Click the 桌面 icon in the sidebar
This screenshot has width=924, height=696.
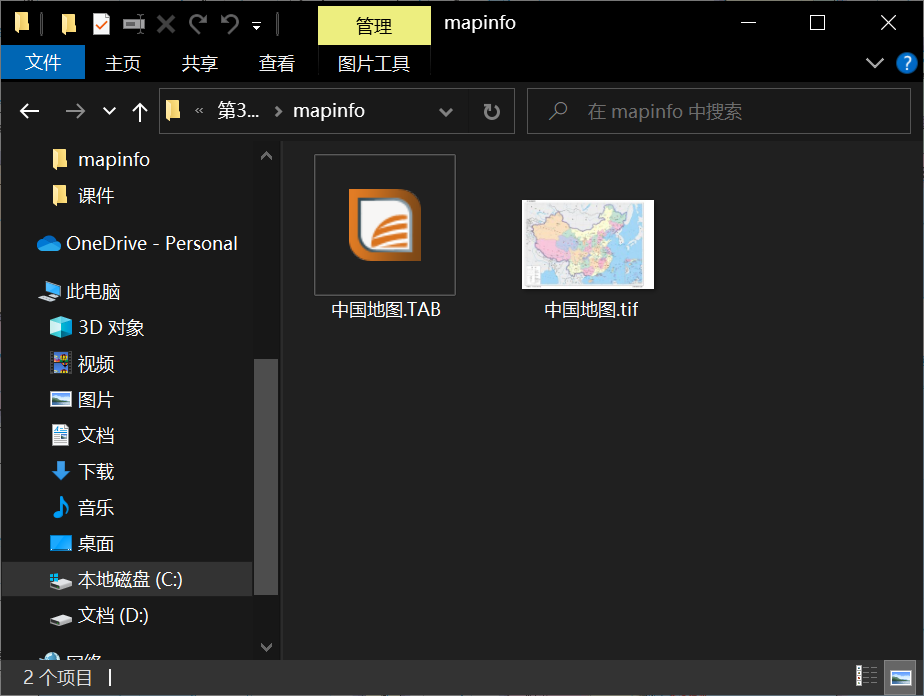pos(61,543)
